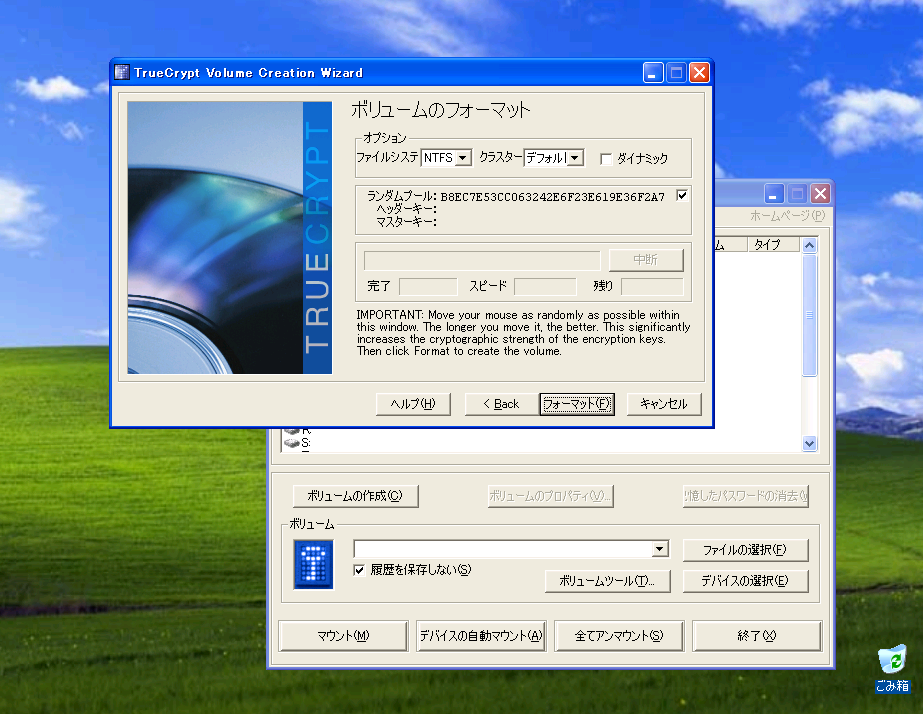Screen dimensions: 923x714
Task: Open the クラスター デフォルト dropdown
Action: [575, 158]
